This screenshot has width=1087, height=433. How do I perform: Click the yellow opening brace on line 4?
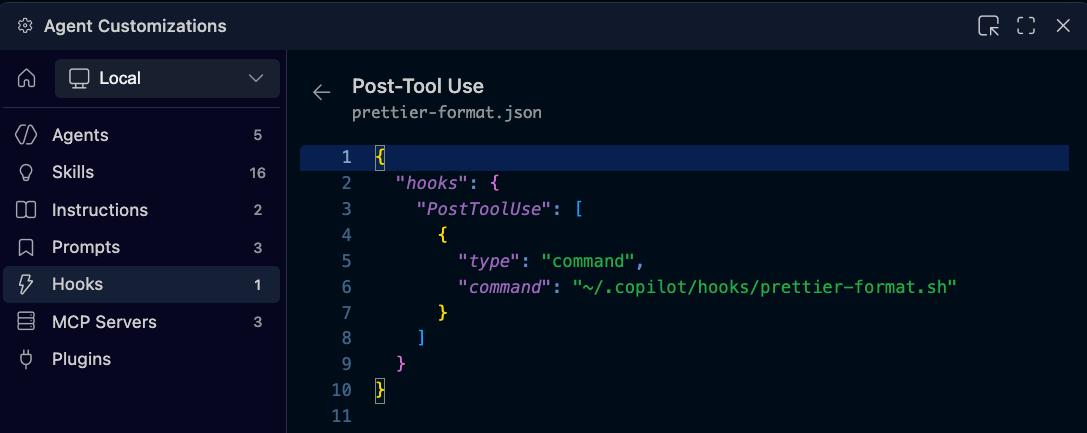pyautogui.click(x=443, y=236)
